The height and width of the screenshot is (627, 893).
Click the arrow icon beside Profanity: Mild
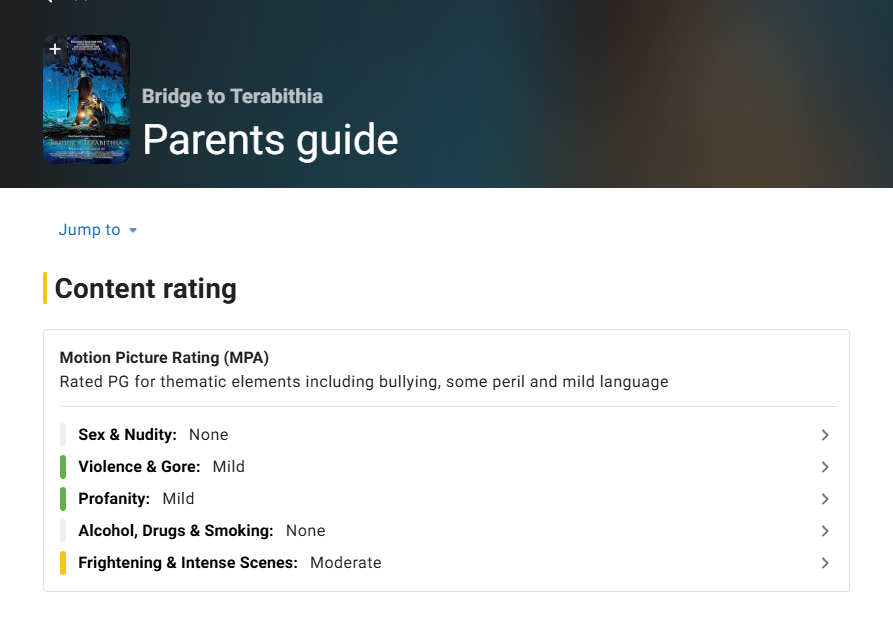tap(825, 499)
